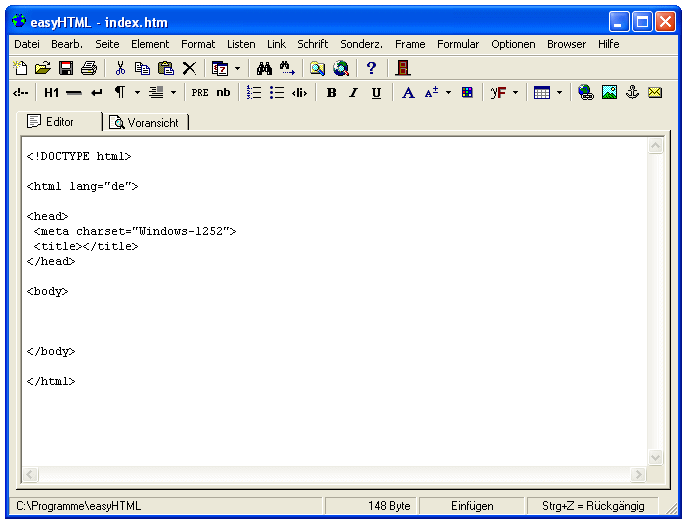Cut selection with the scissors icon
The width and height of the screenshot is (687, 524).
click(120, 68)
